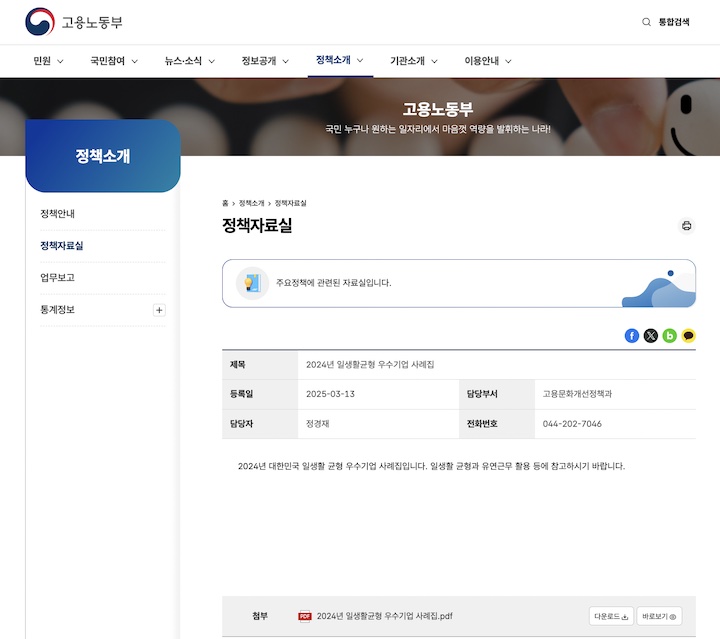
Task: Click the banner slogan 국민 누구나 원하는 일자리
Action: pos(438,129)
